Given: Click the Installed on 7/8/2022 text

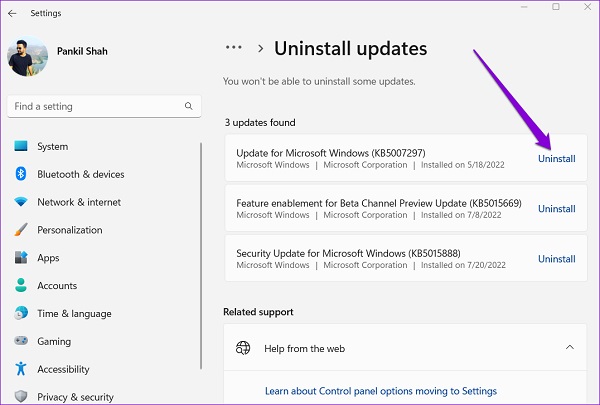Looking at the screenshot, I should (x=461, y=215).
